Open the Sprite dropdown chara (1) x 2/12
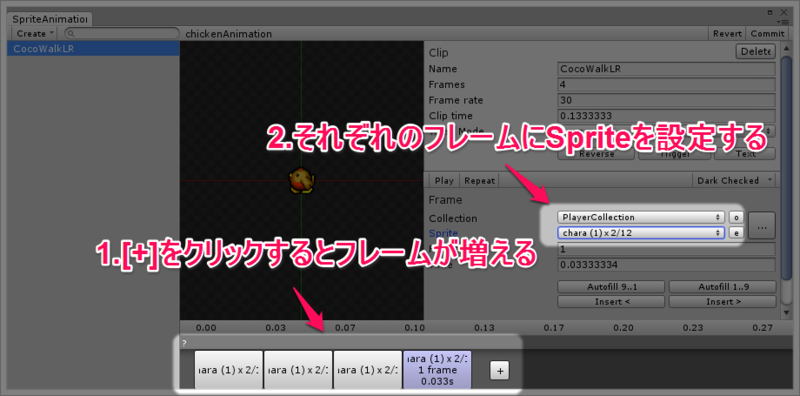 [x=641, y=233]
